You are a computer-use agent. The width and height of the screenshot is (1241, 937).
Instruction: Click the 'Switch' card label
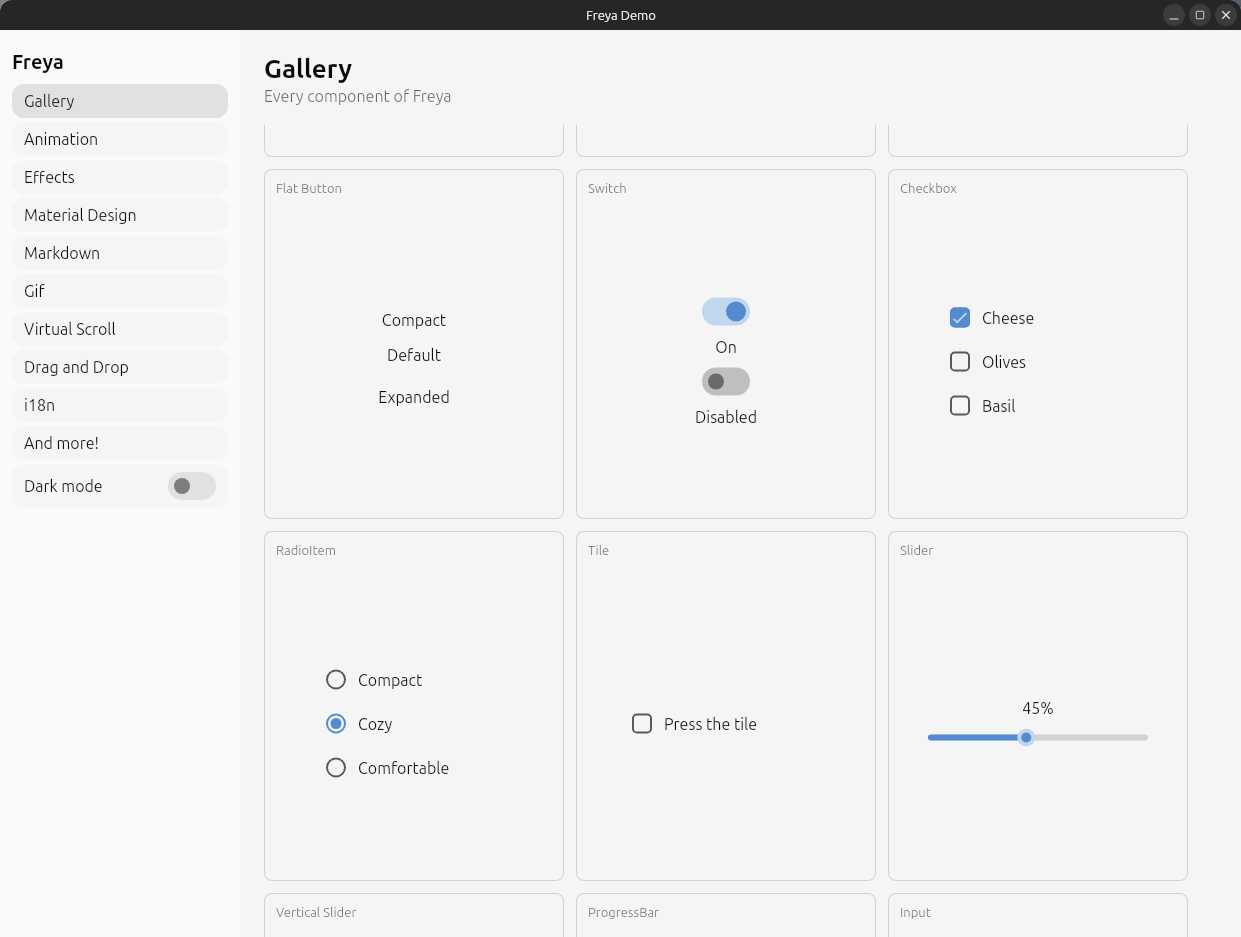607,188
